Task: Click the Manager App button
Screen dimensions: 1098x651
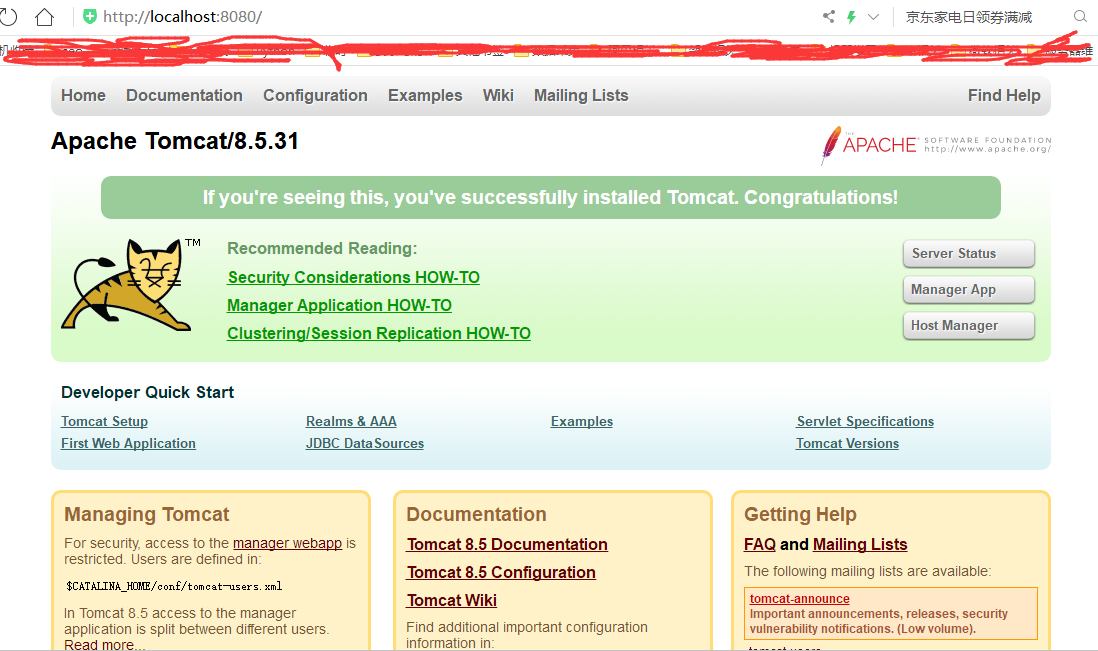Action: (968, 289)
